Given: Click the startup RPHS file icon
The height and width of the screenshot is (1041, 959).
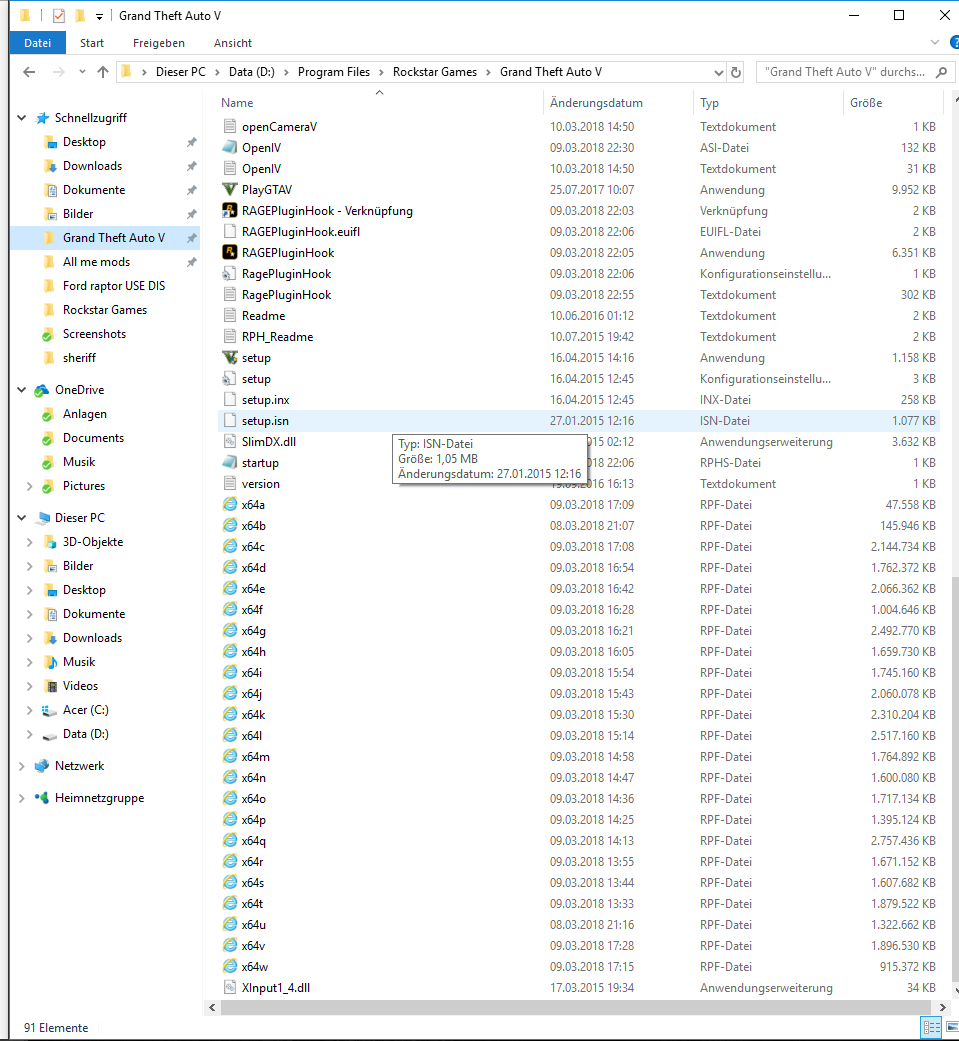Looking at the screenshot, I should click(x=230, y=463).
